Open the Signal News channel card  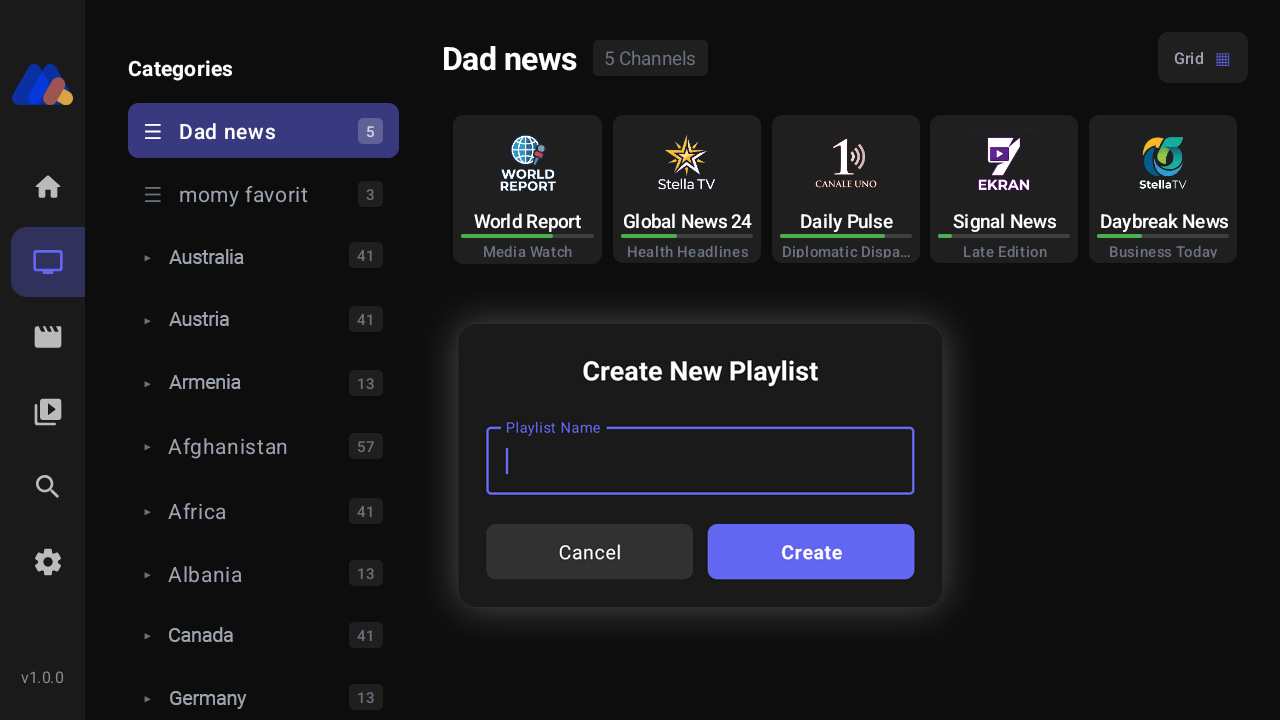pyautogui.click(x=1003, y=189)
